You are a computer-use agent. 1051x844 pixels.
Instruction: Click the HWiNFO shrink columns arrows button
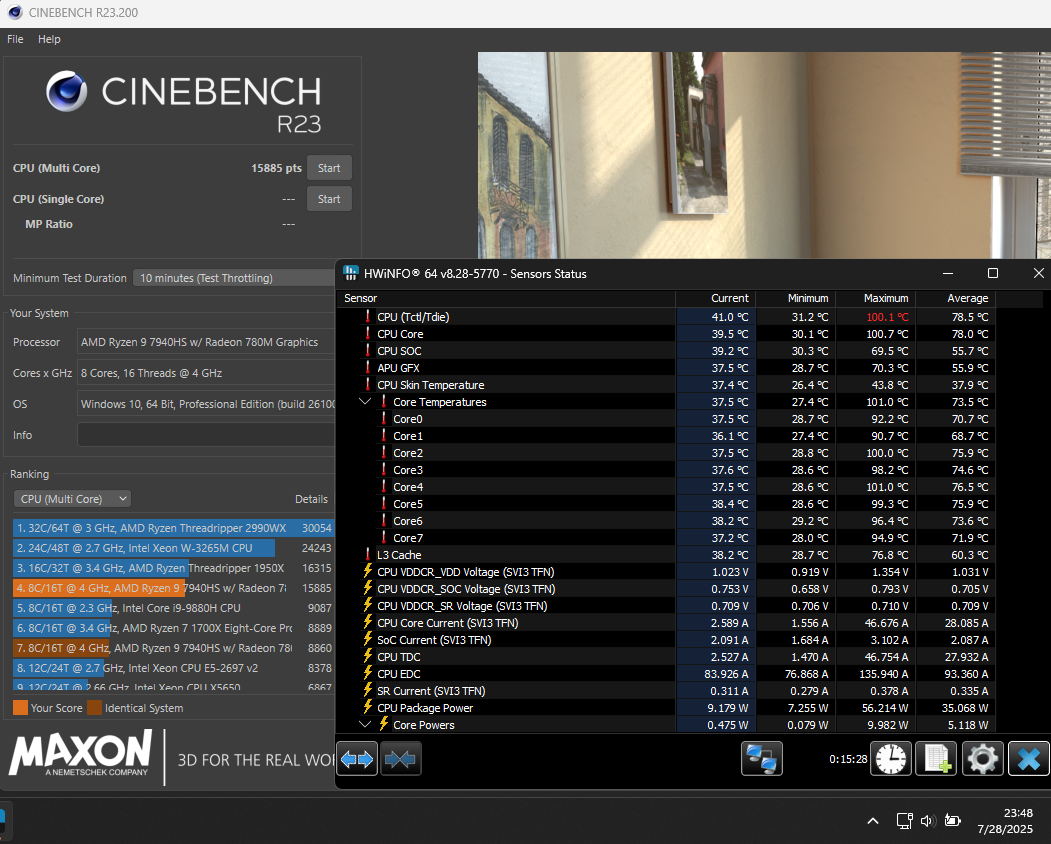(400, 759)
